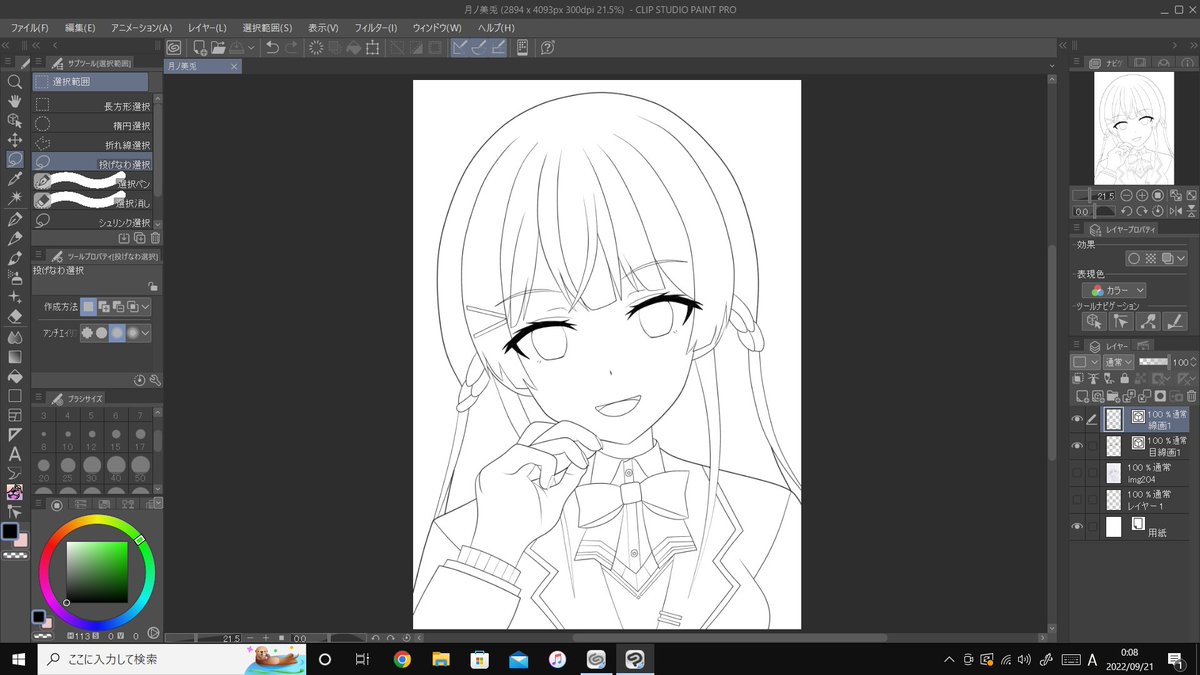Image resolution: width=1200 pixels, height=675 pixels.
Task: Open the Sub Tool panel menu icon
Action: click(x=36, y=62)
